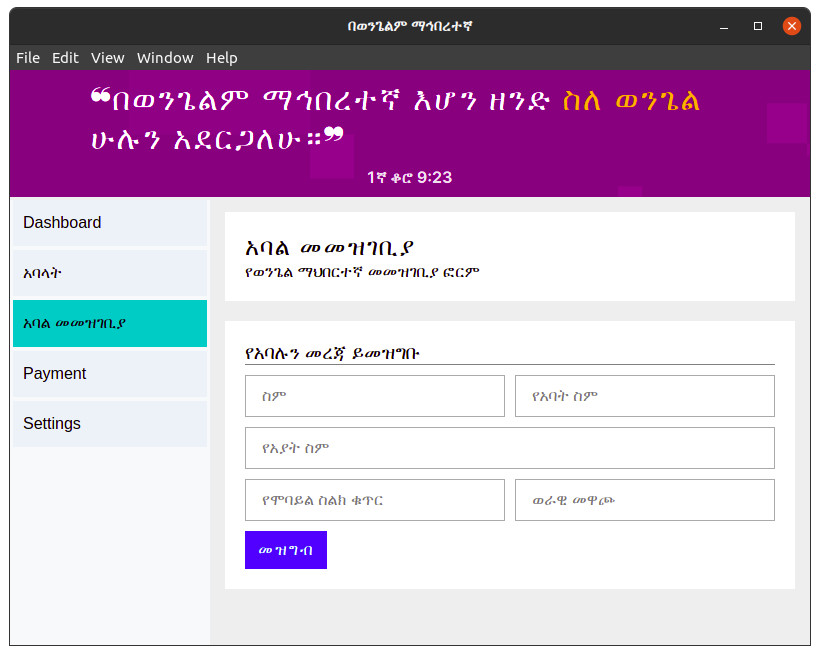This screenshot has width=820, height=655.
Task: Click the የሞባይል ስልክ ቁጥር phone field
Action: coord(374,500)
